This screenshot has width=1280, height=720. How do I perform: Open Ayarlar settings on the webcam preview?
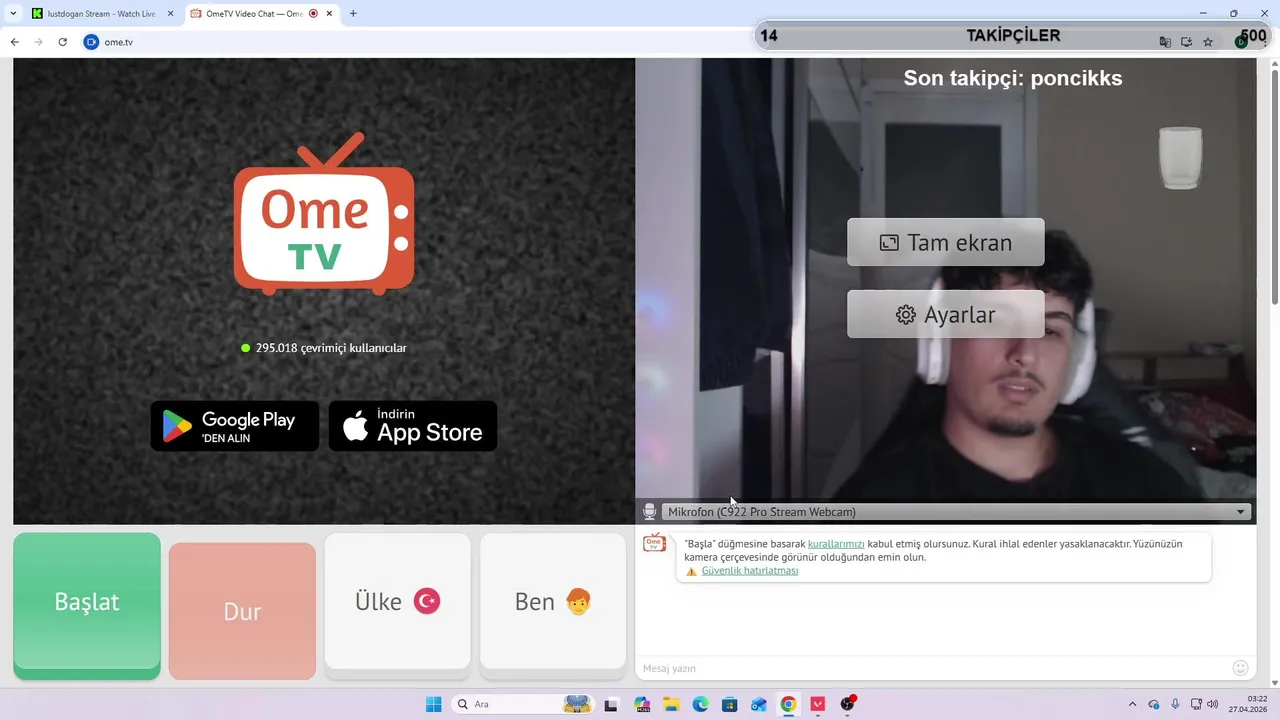coord(946,314)
